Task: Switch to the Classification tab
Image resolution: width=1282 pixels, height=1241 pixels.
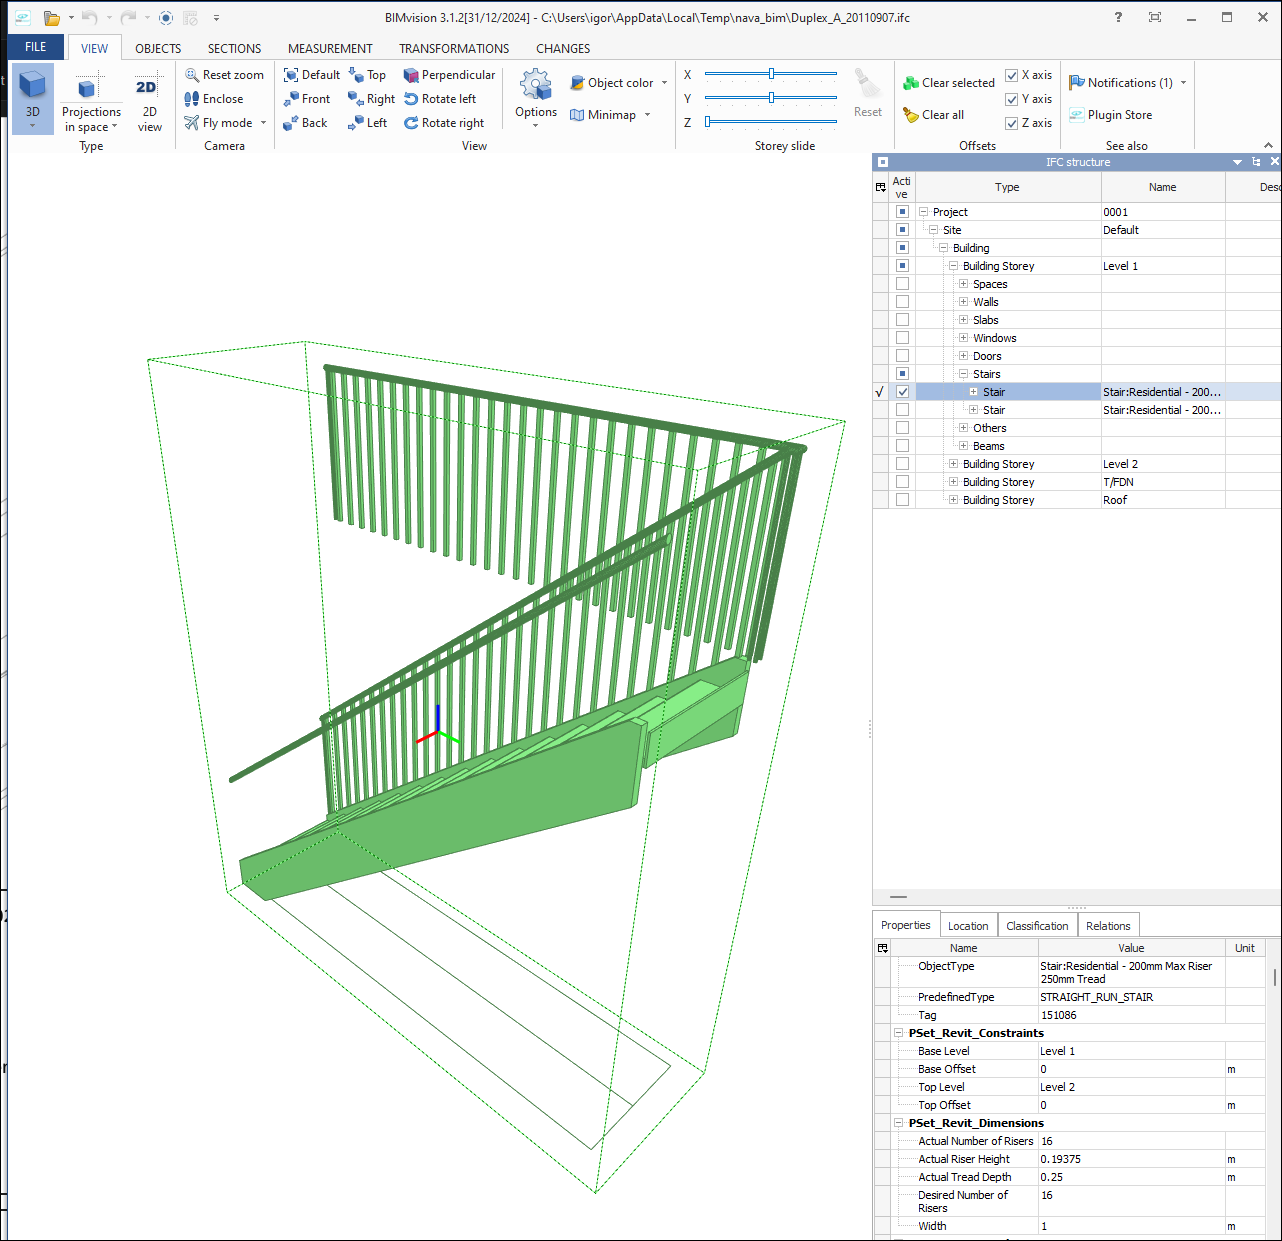Action: pos(1037,926)
